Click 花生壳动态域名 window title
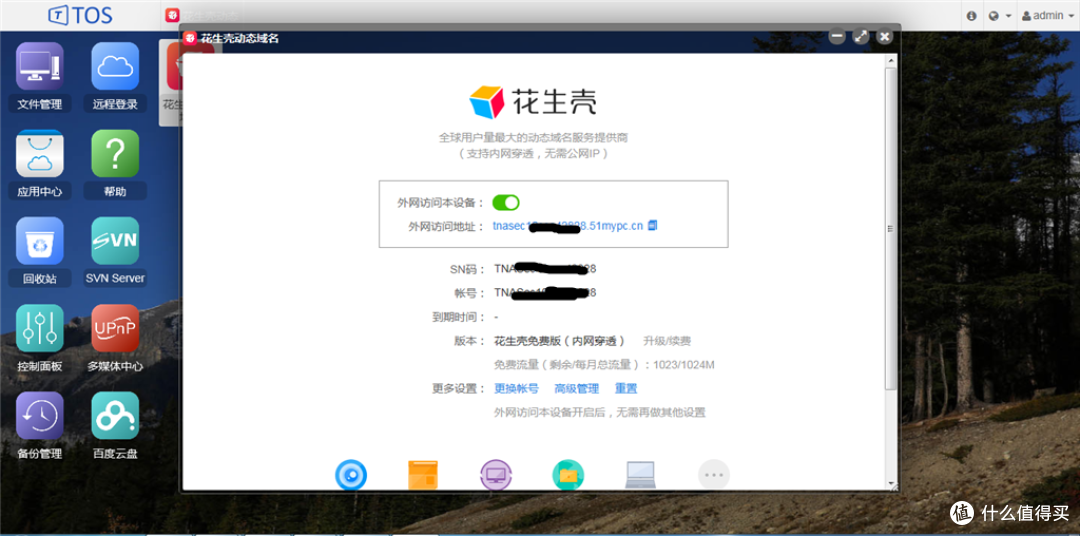1080x536 pixels. (240, 39)
